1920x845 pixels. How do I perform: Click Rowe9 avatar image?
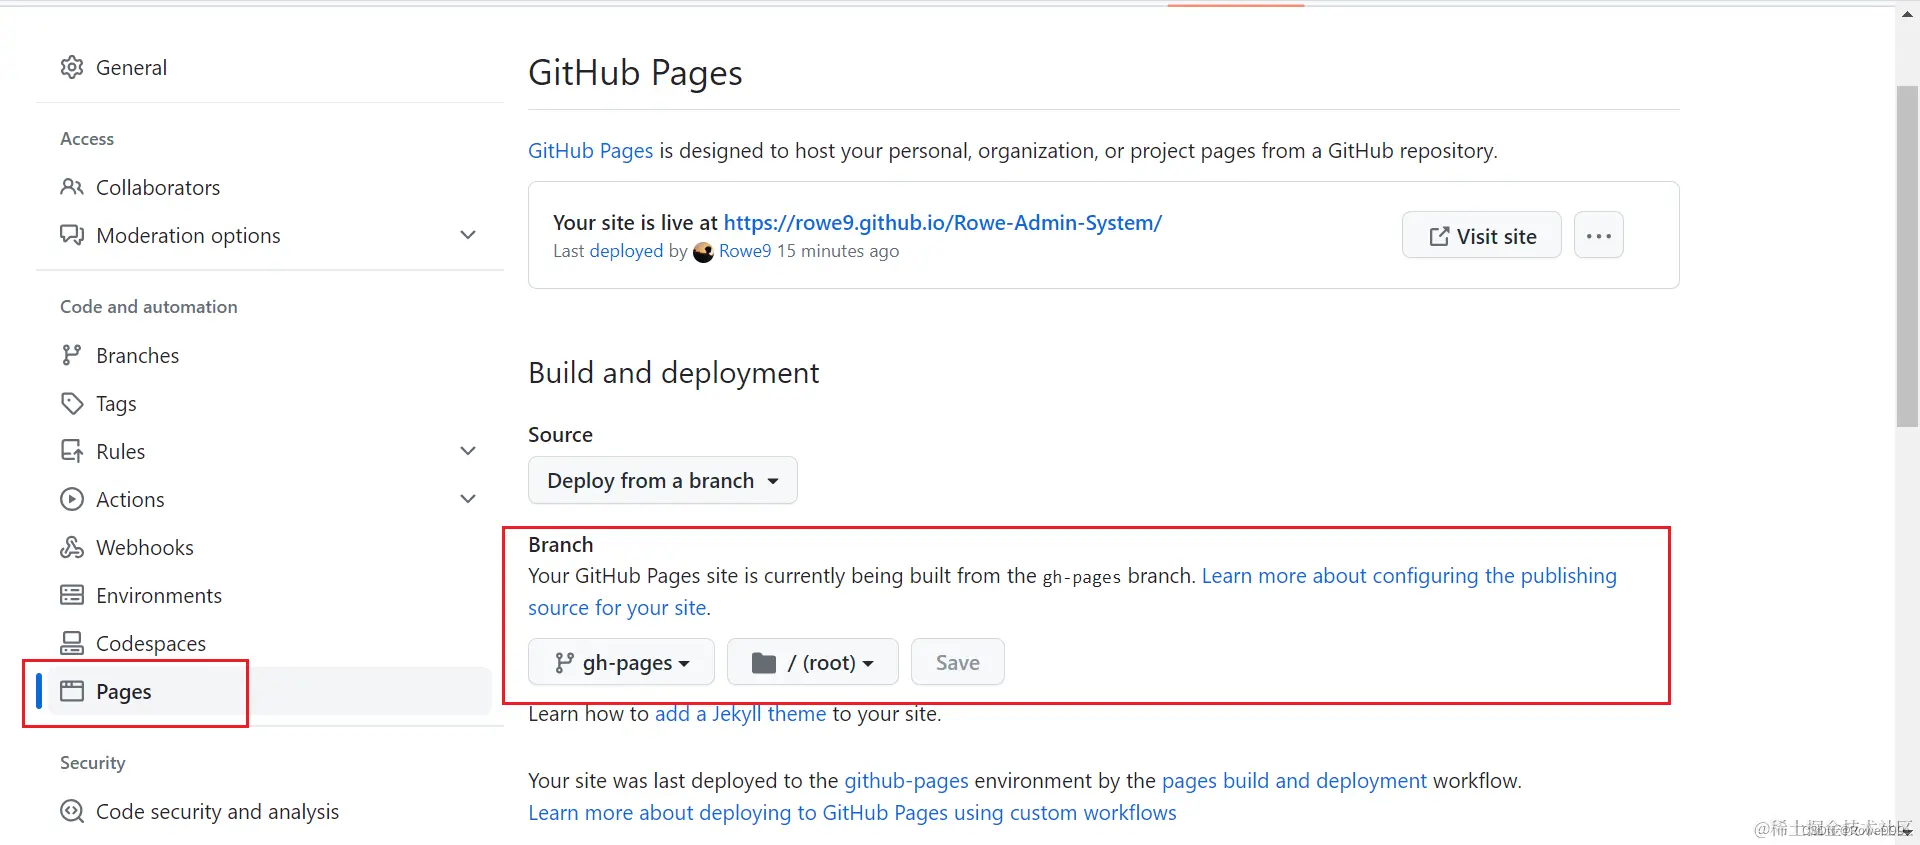point(703,252)
